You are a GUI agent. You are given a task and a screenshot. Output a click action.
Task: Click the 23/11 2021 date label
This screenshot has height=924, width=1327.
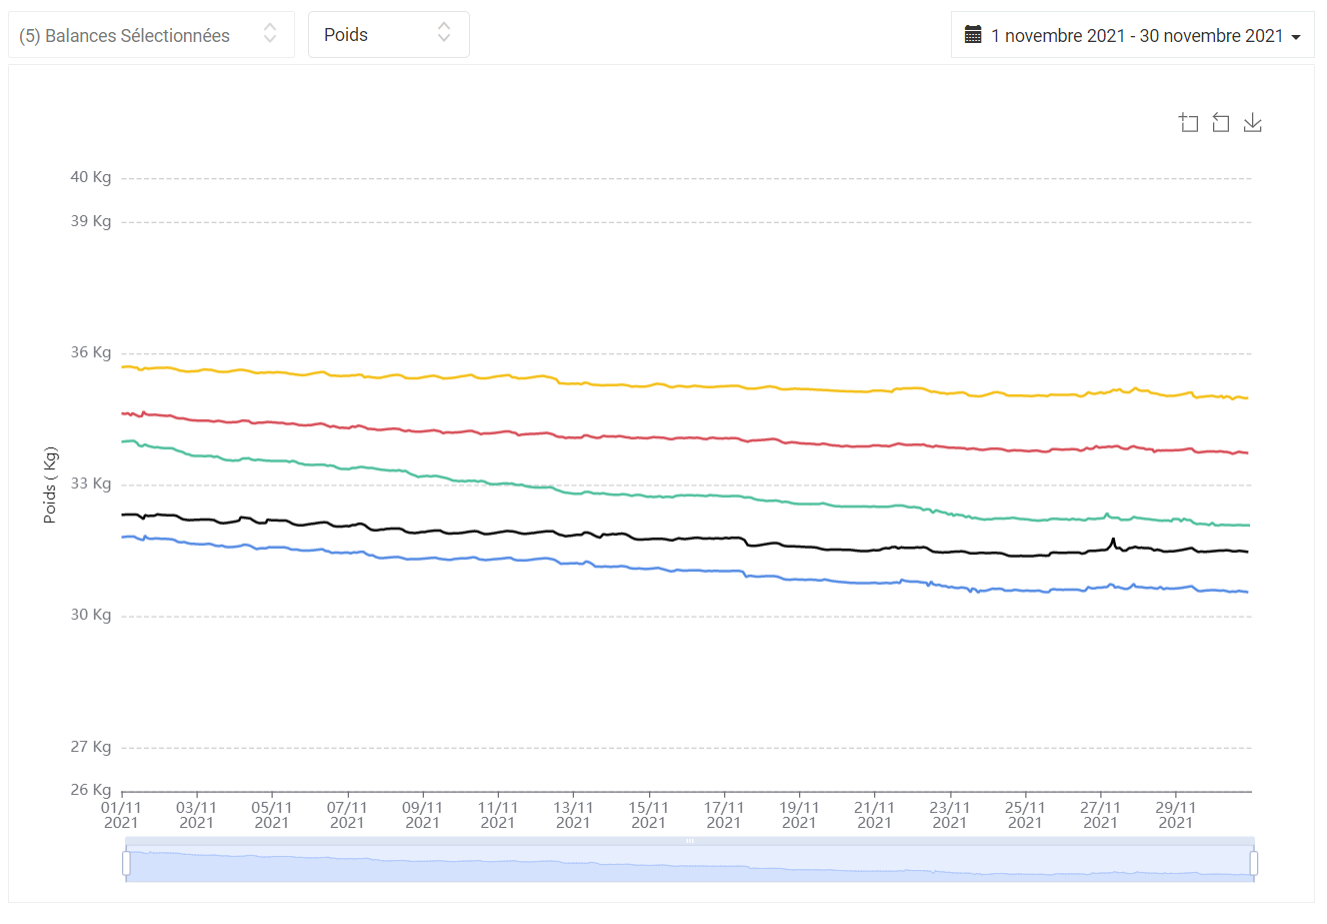pyautogui.click(x=950, y=815)
